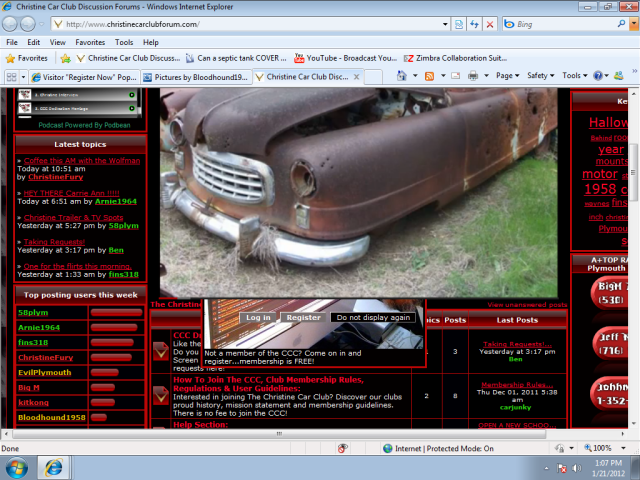Expand the Home button dropdown arrow

(x=415, y=76)
